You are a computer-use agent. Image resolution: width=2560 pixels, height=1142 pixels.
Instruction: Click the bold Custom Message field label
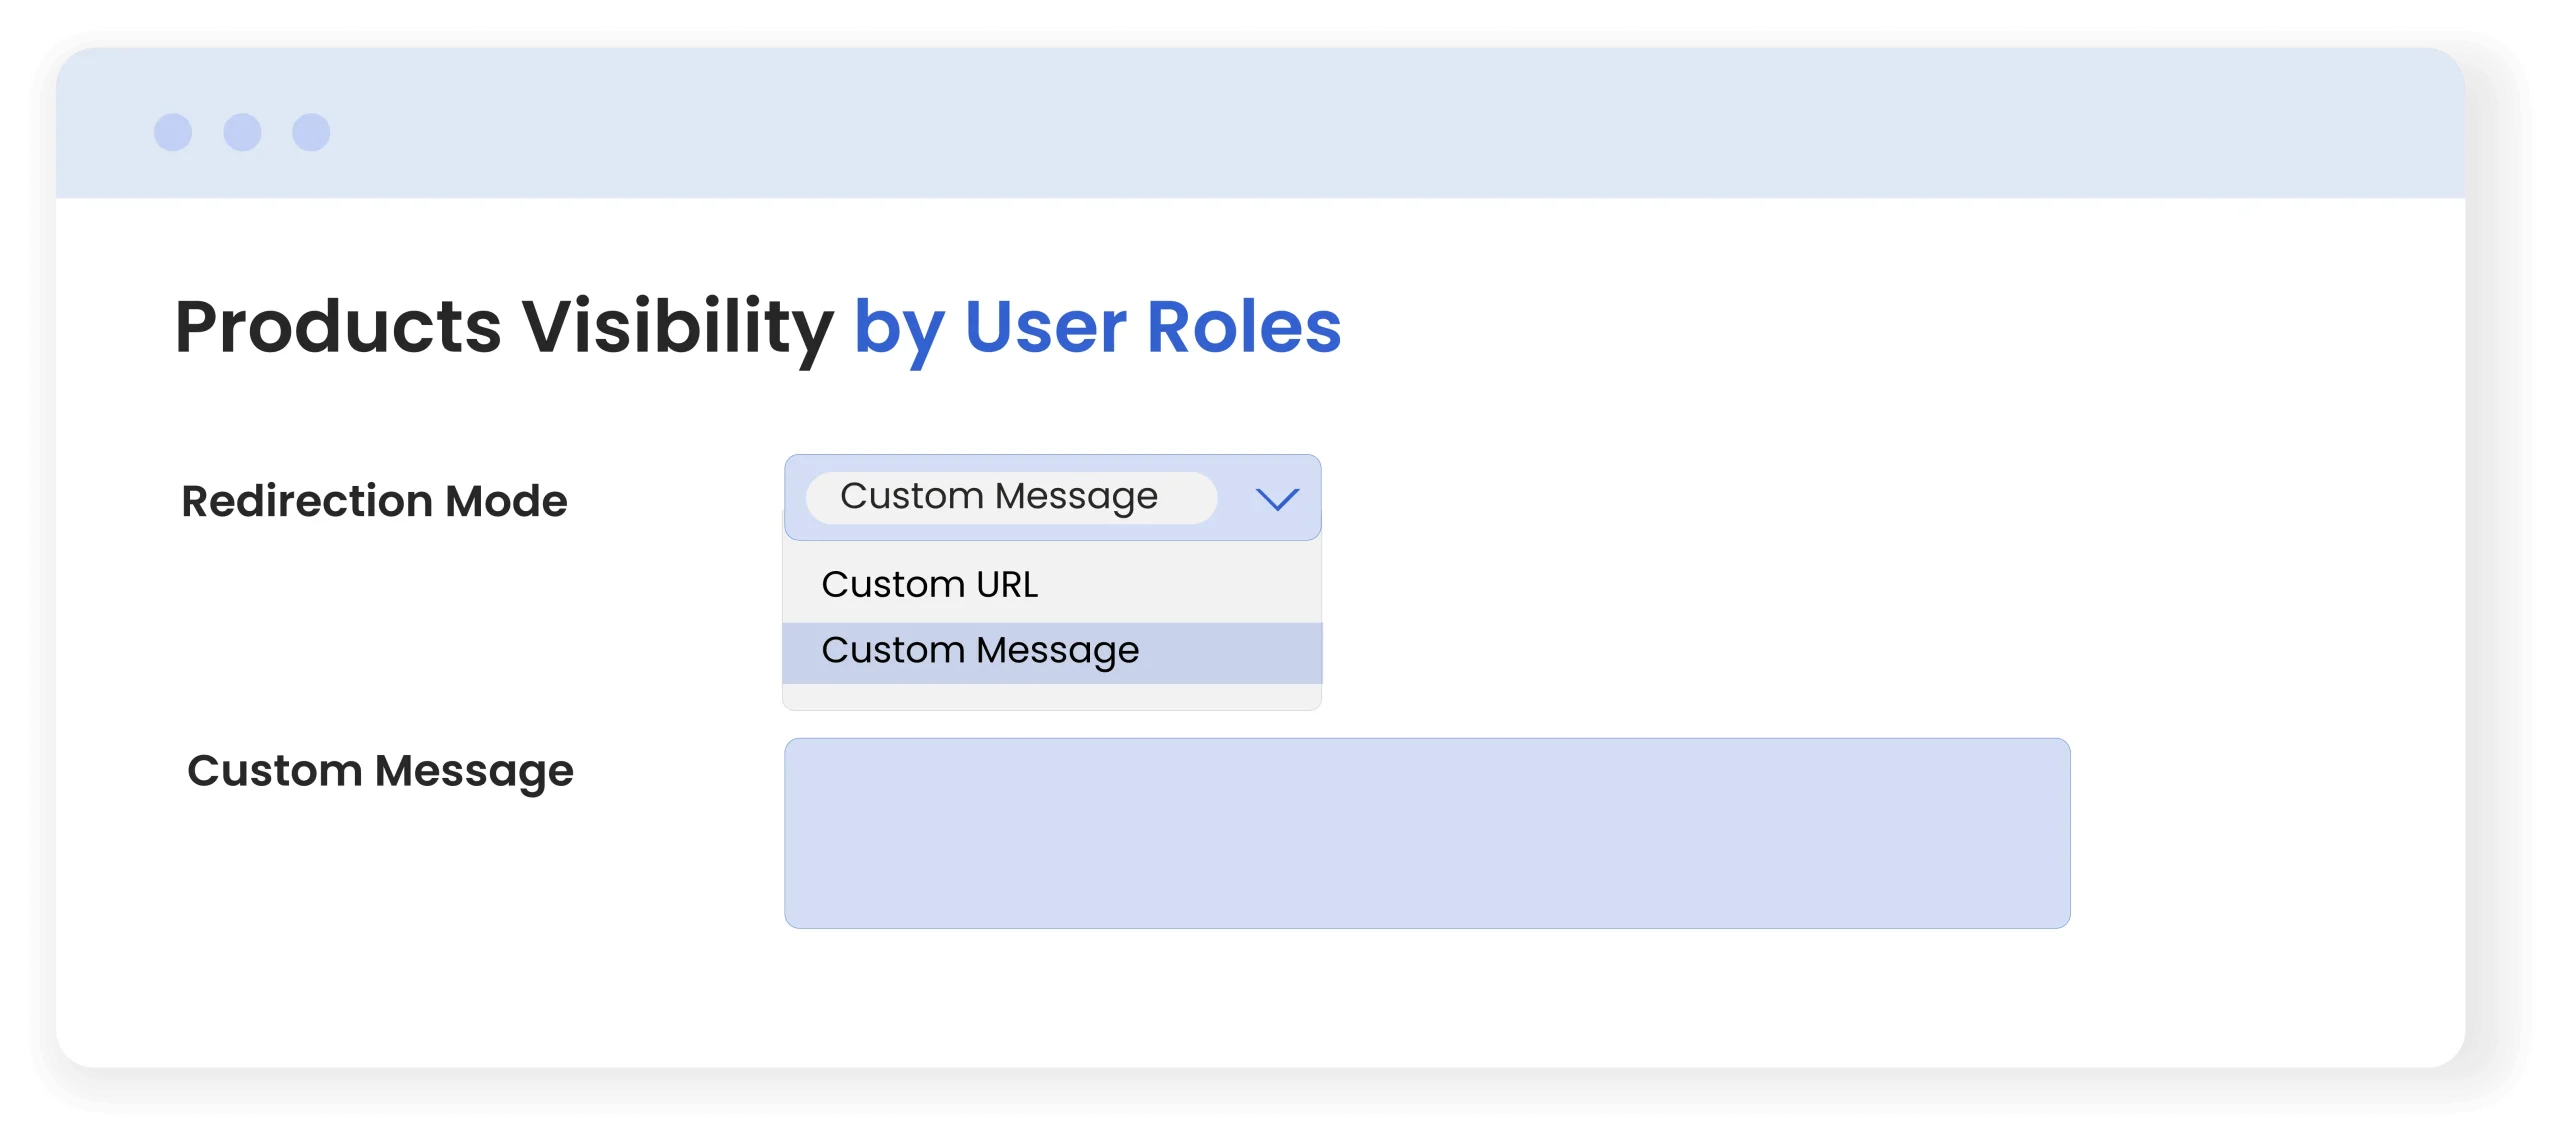point(380,771)
